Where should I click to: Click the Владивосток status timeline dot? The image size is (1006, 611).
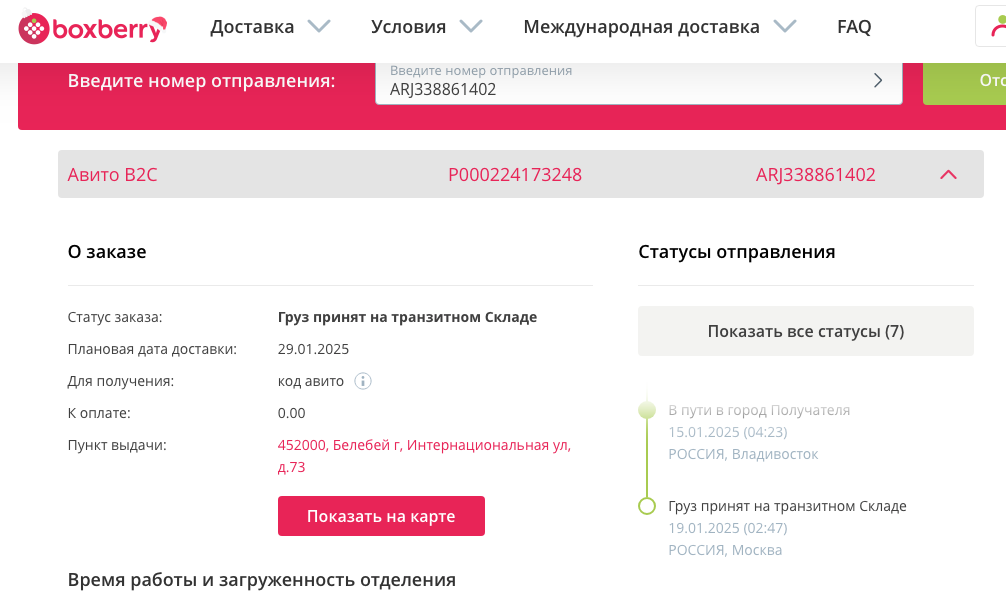pyautogui.click(x=647, y=410)
